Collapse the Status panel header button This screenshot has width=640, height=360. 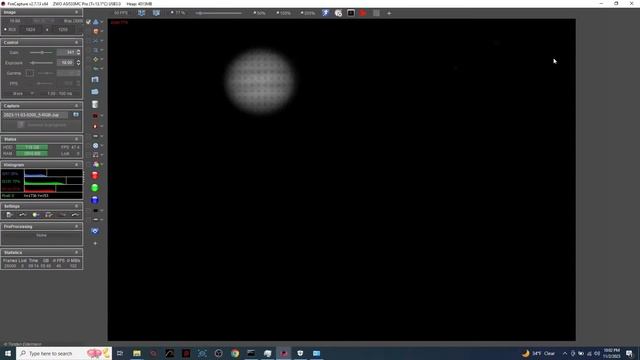76,139
